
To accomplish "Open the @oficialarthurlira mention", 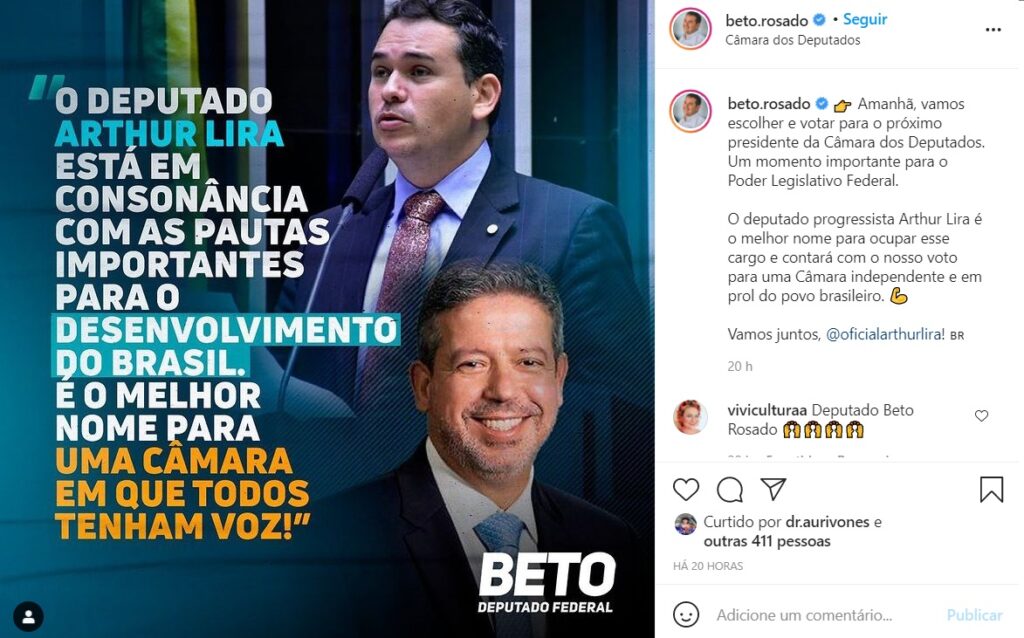I will coord(884,334).
